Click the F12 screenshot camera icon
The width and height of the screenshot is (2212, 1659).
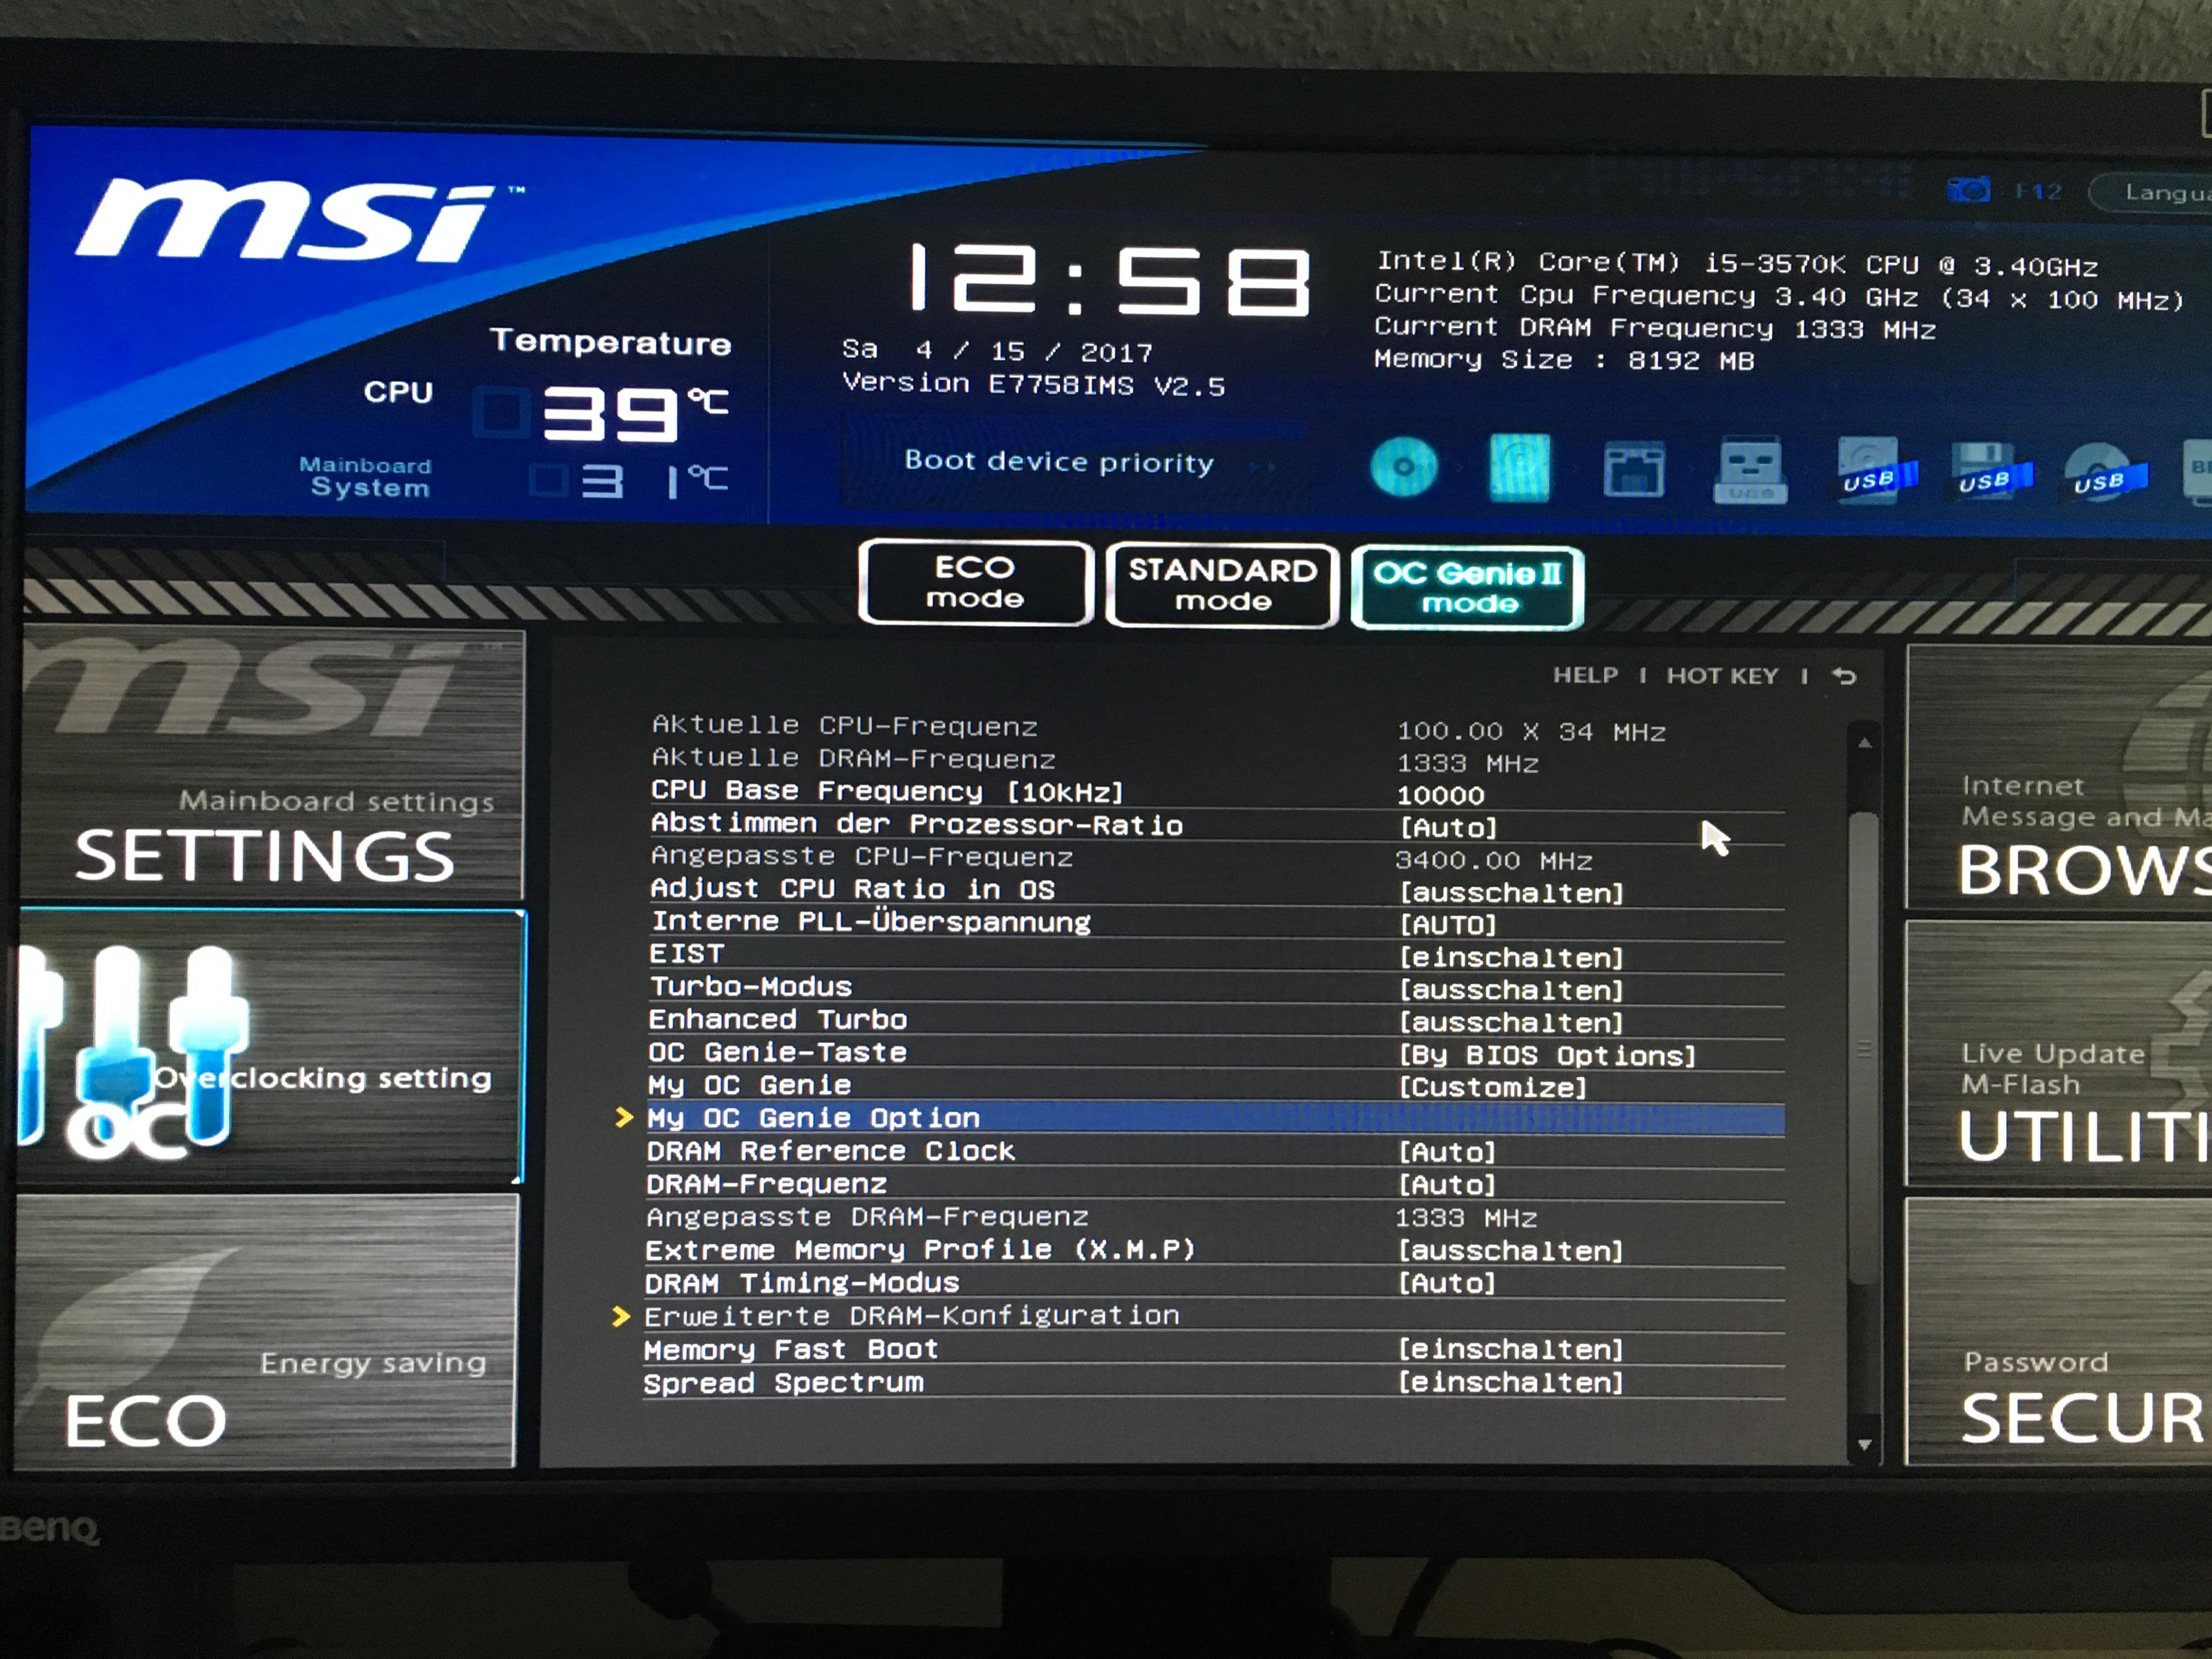click(x=1969, y=190)
